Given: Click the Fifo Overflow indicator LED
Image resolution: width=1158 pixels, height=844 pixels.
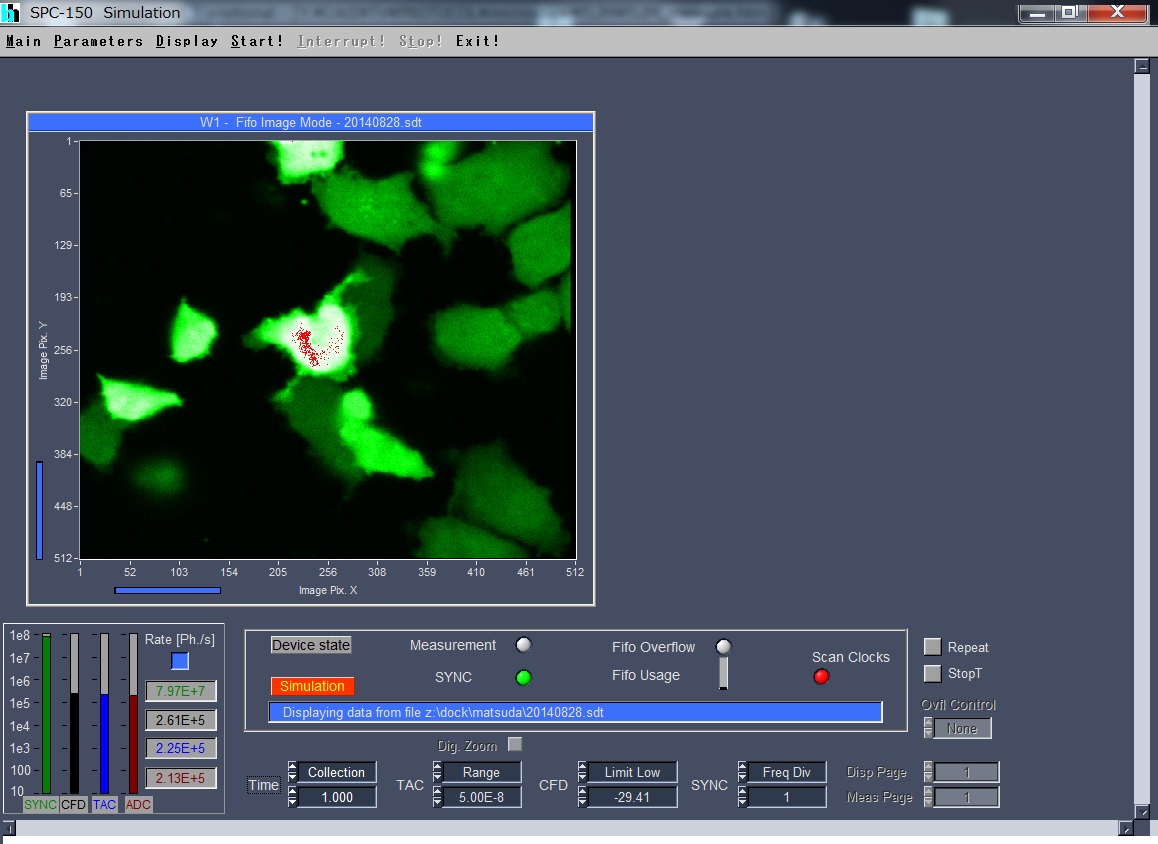Looking at the screenshot, I should 723,646.
